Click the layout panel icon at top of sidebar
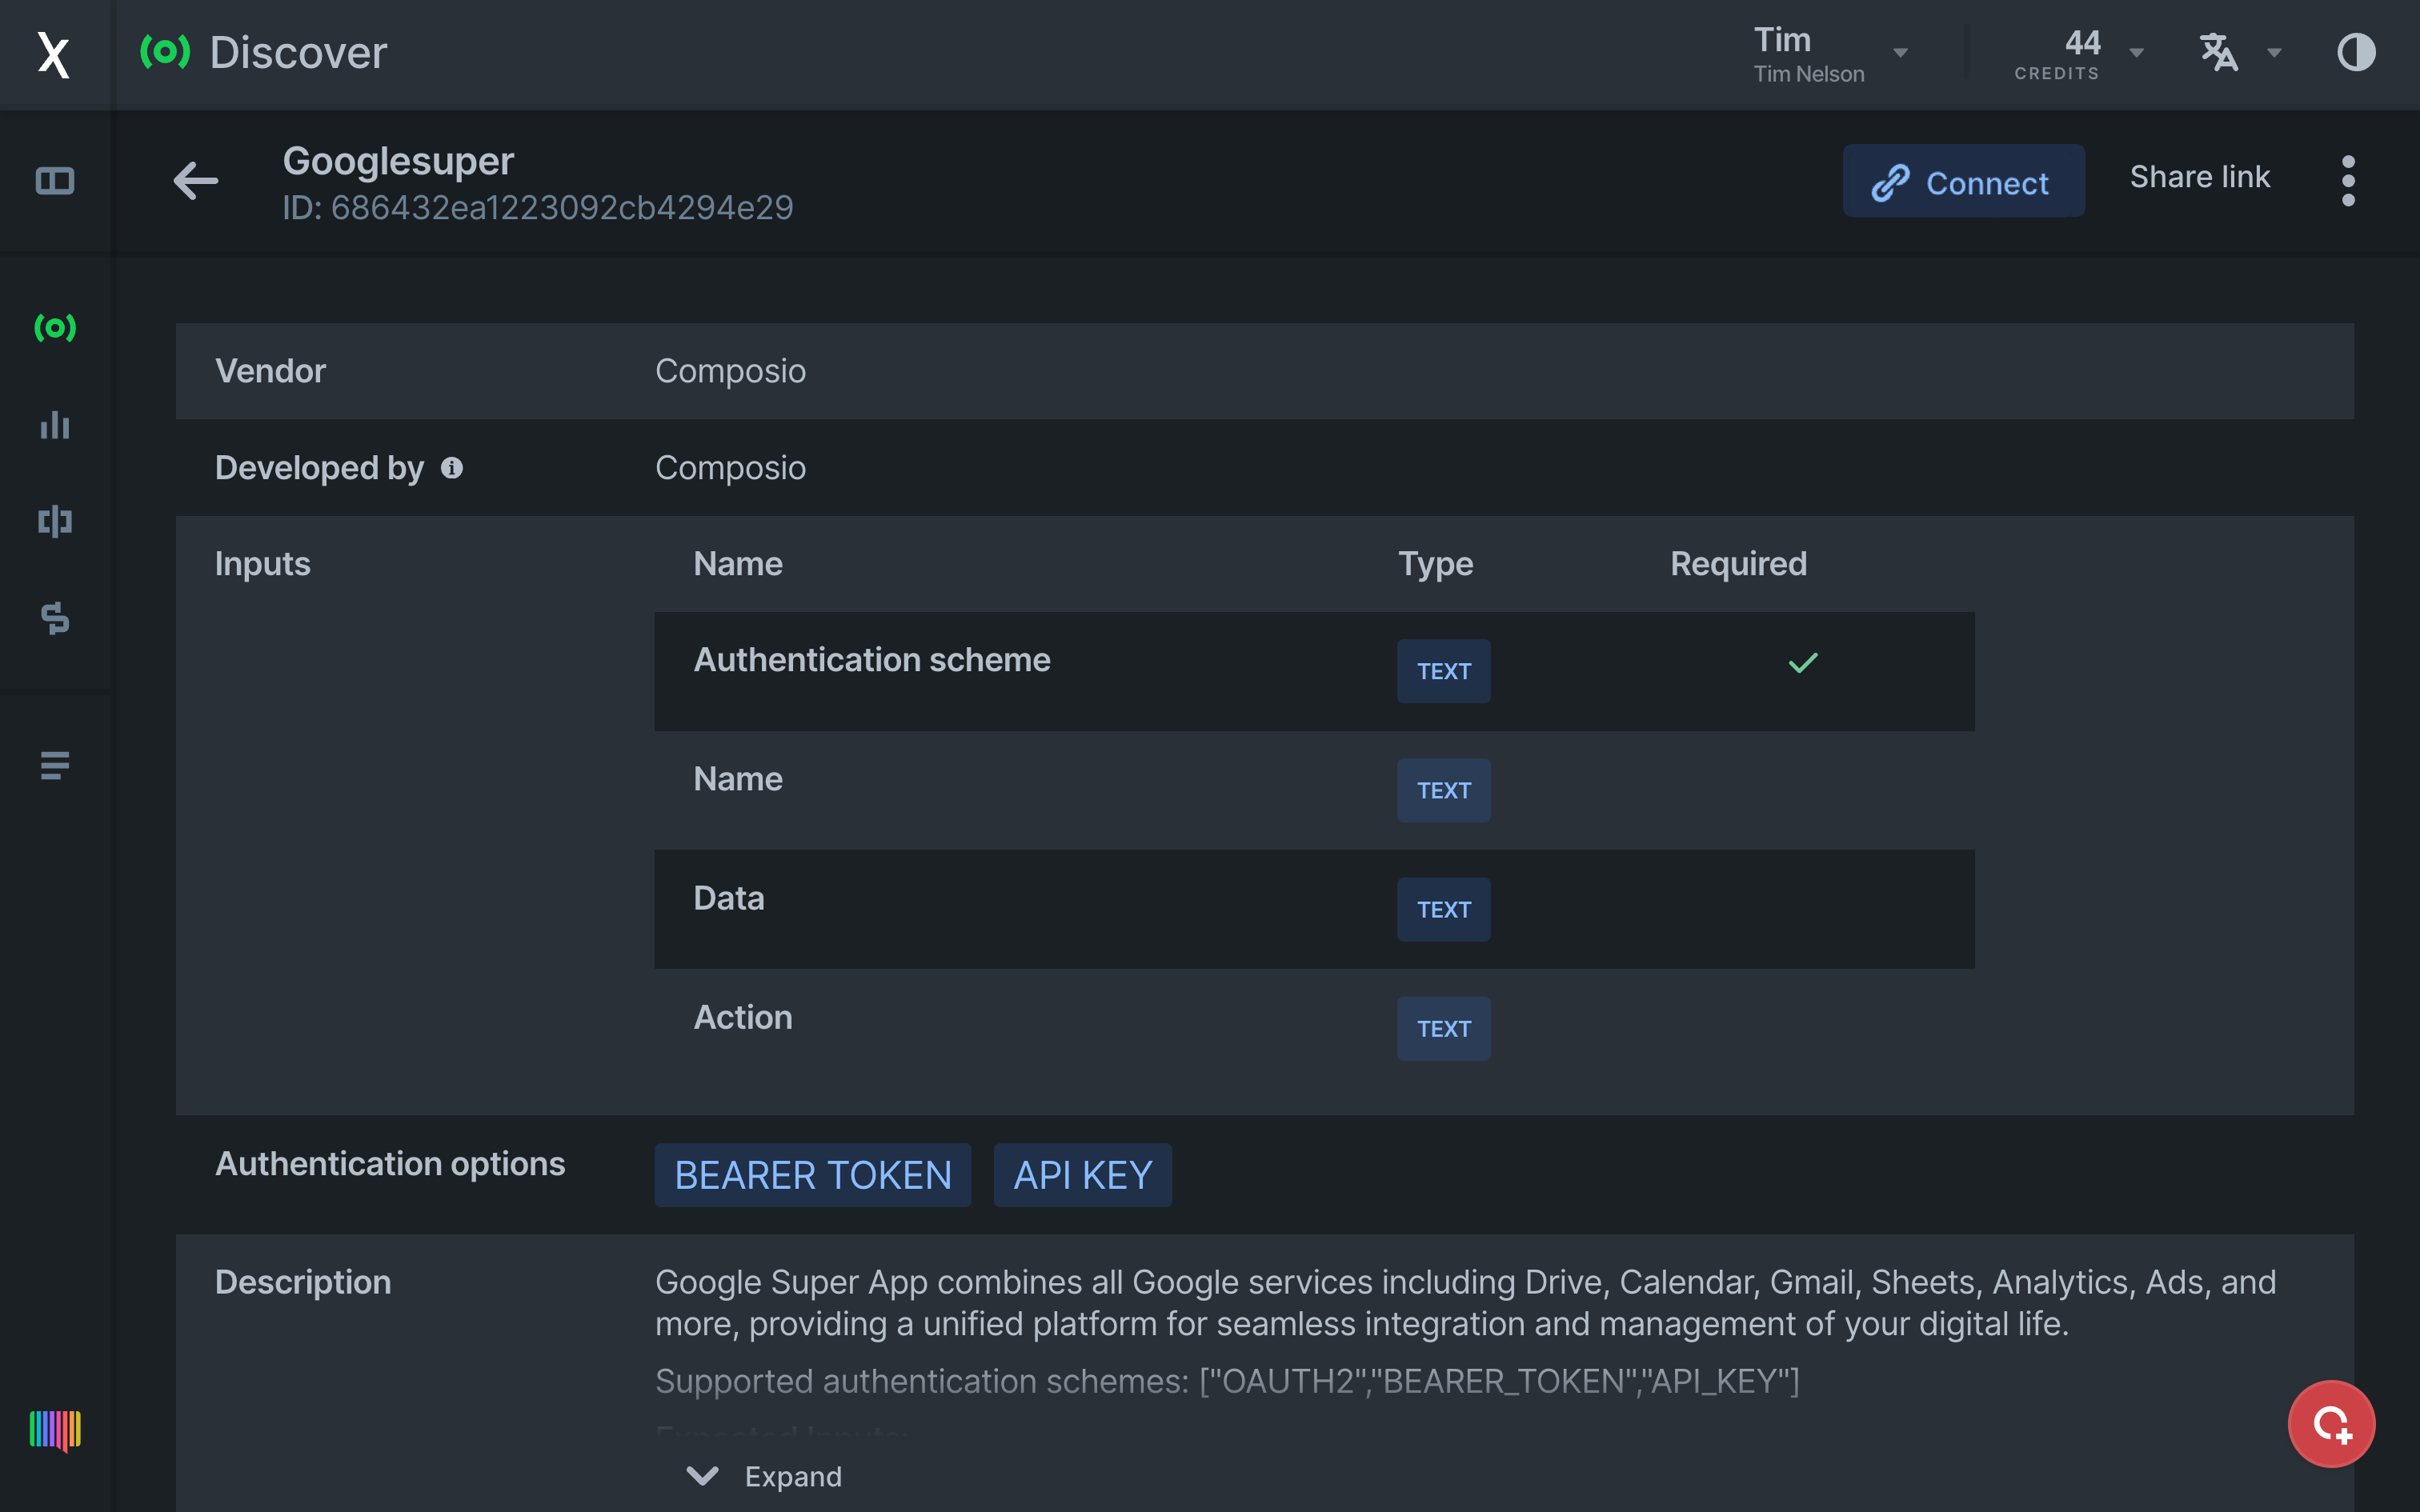 click(55, 181)
